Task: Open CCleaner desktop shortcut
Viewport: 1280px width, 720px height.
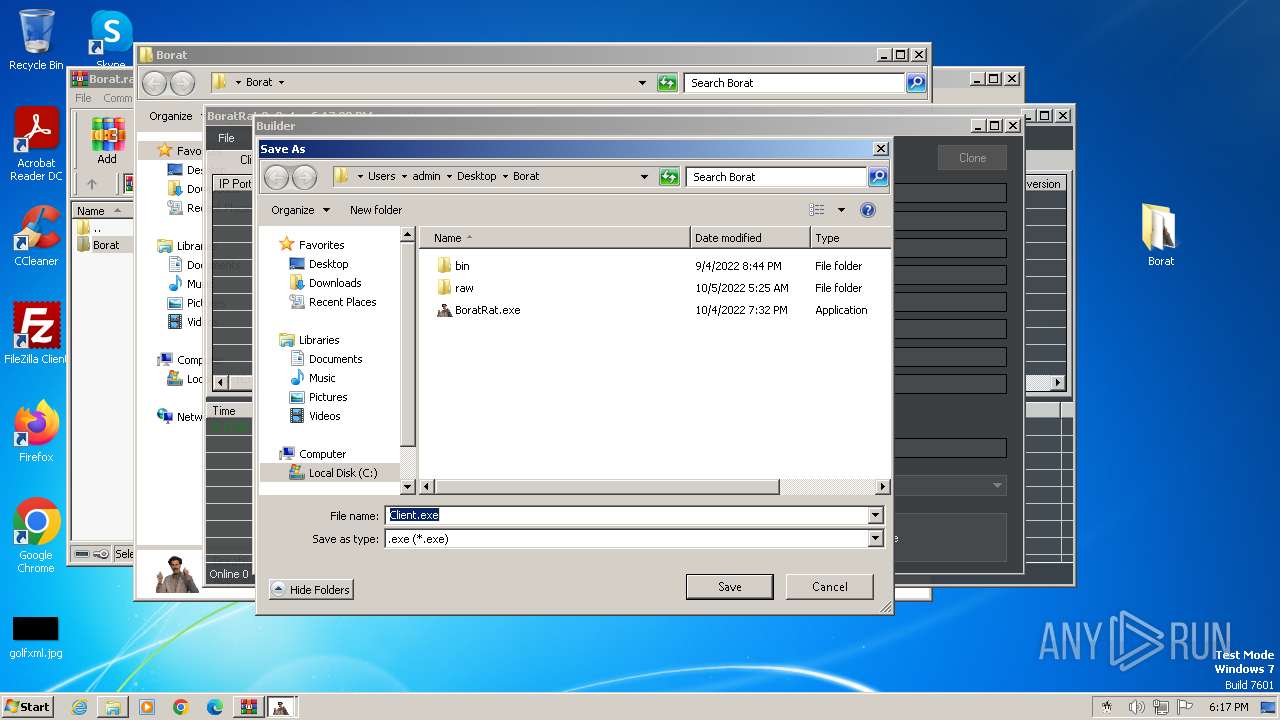Action: click(36, 236)
